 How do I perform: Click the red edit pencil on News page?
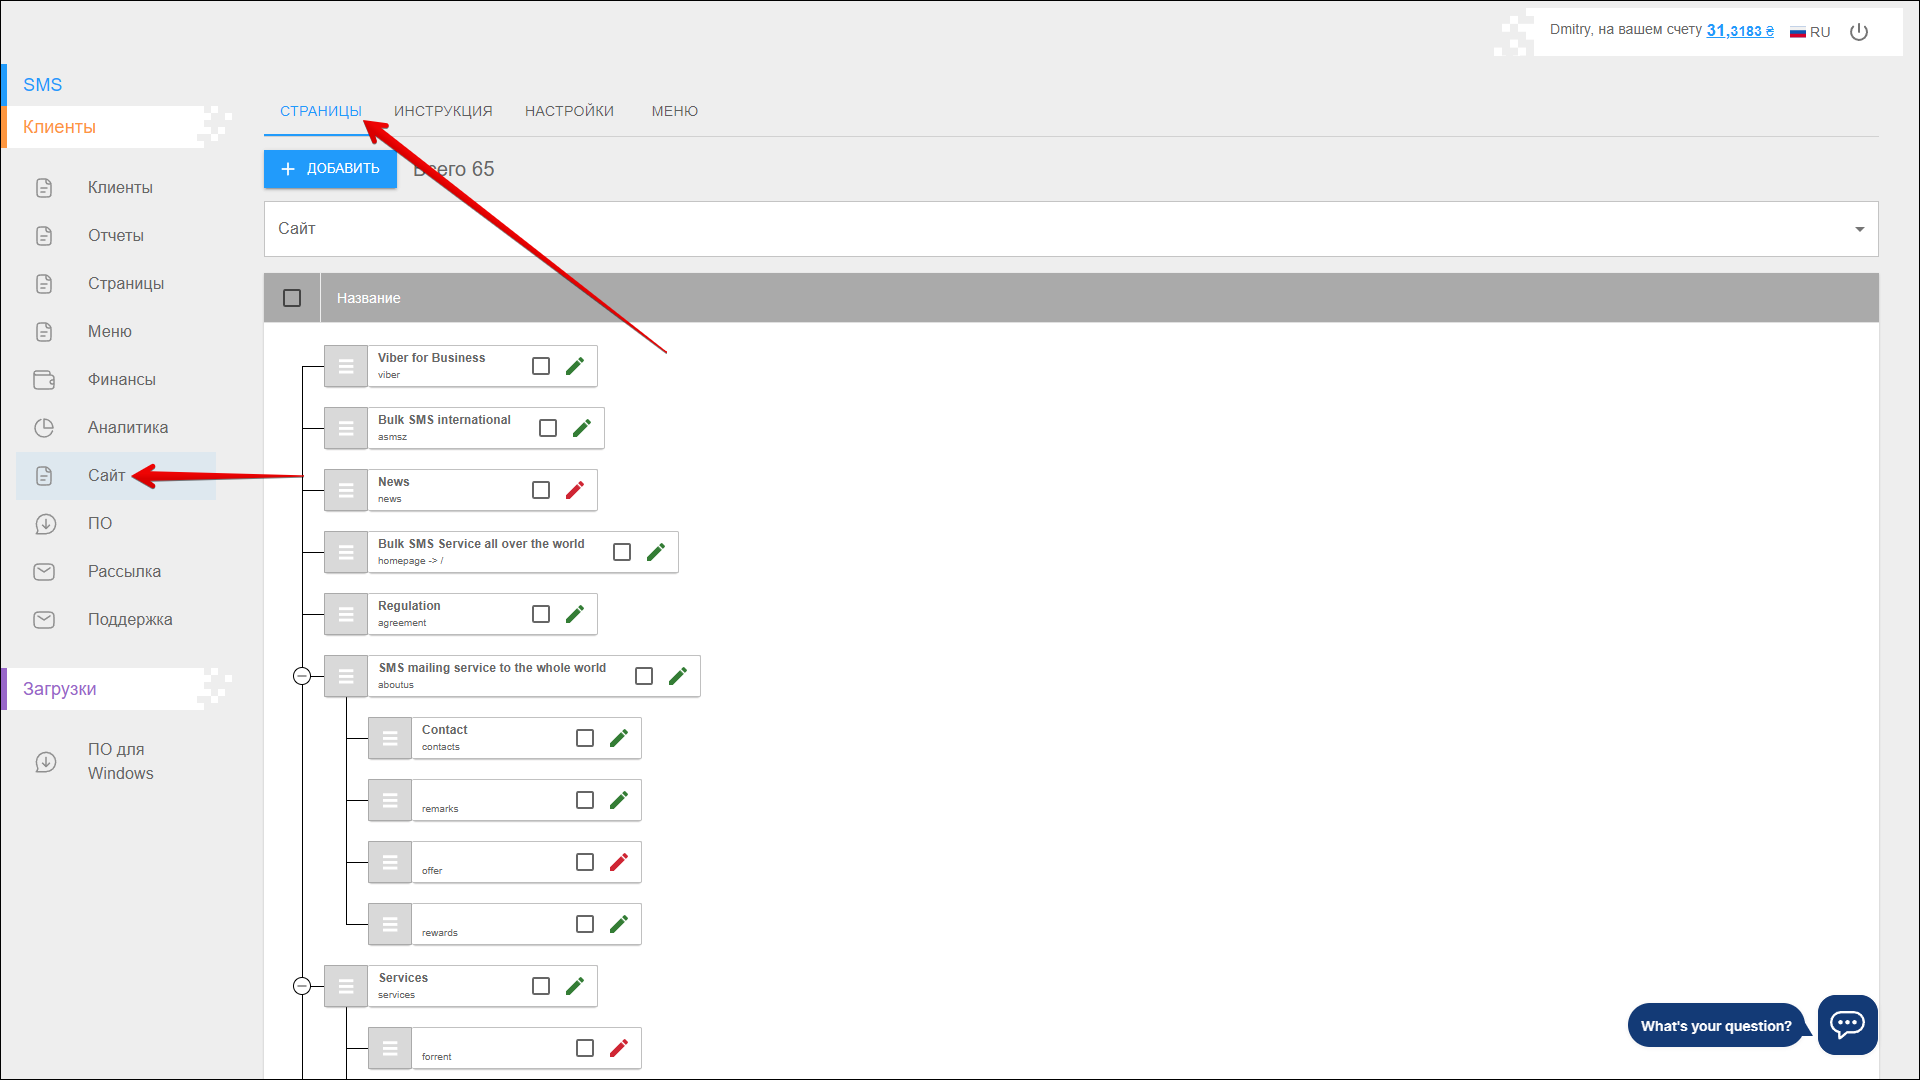coord(575,490)
